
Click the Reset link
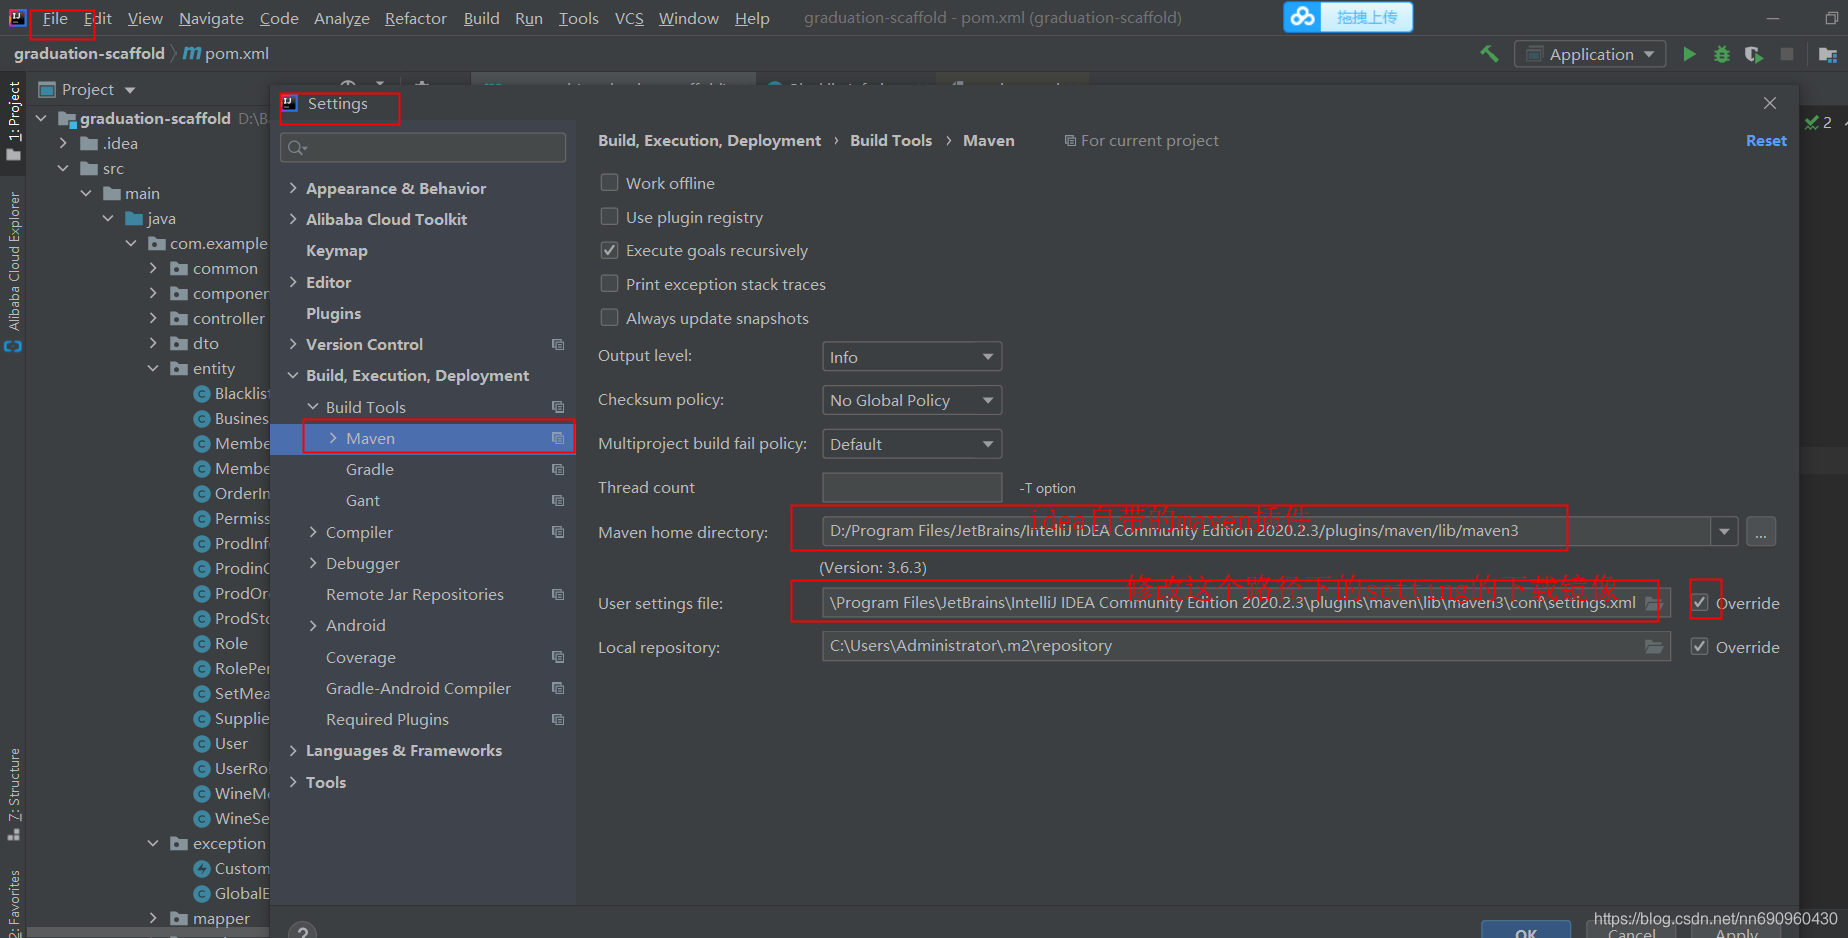point(1766,141)
